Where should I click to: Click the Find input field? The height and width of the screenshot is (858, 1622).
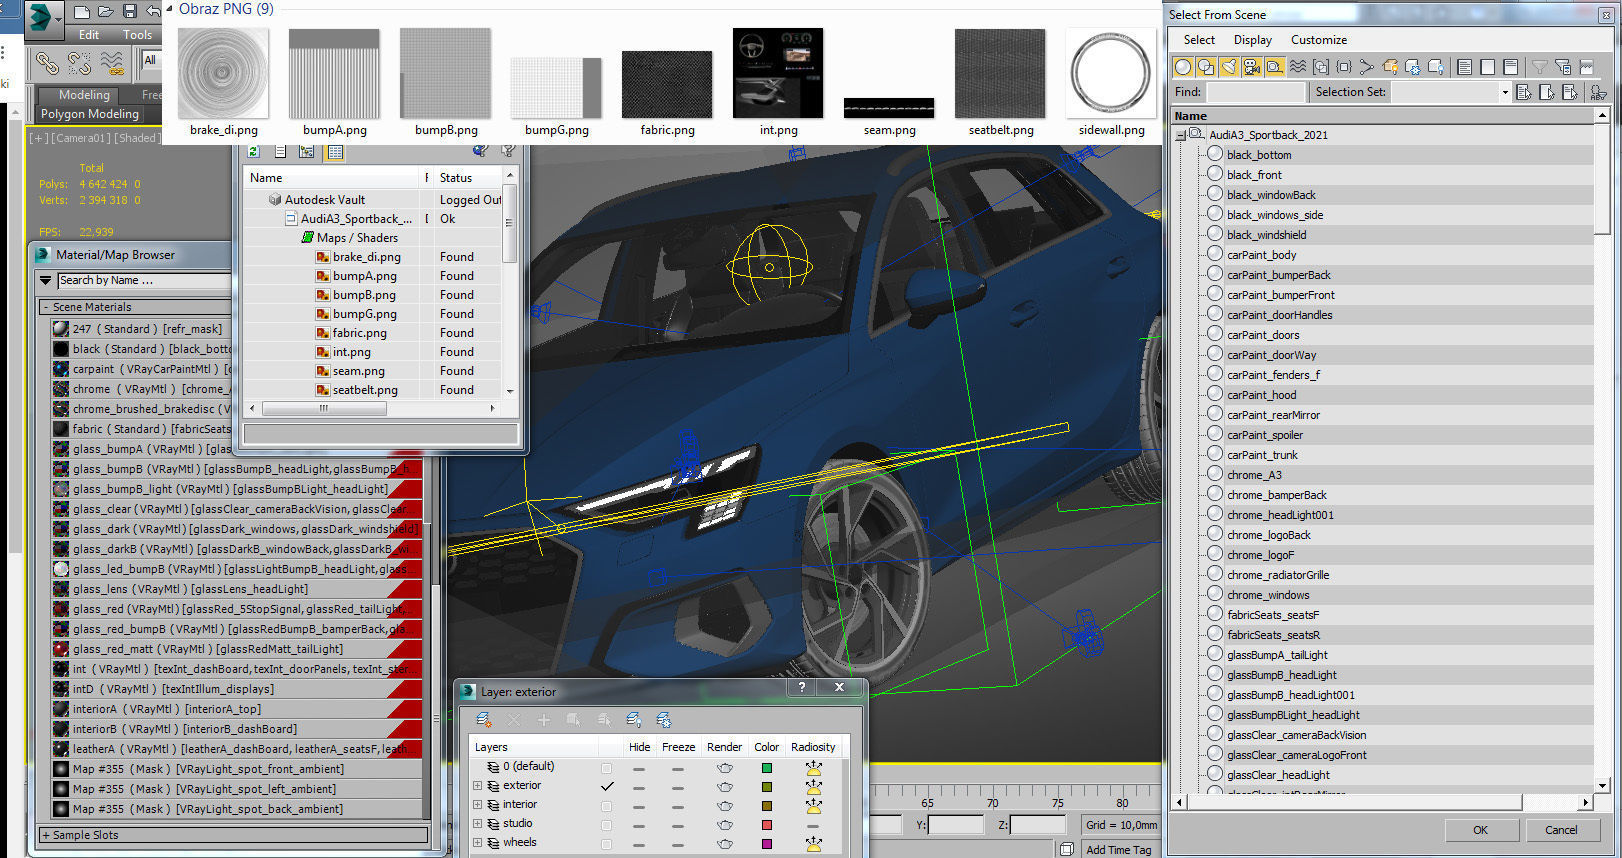point(1255,92)
